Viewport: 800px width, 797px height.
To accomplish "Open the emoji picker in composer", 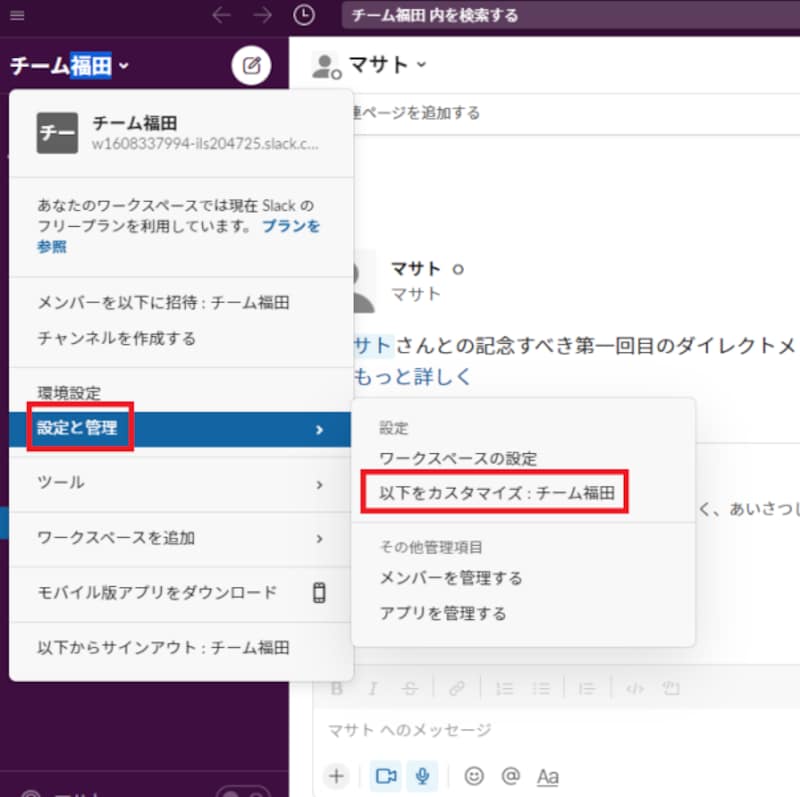I will pos(474,775).
